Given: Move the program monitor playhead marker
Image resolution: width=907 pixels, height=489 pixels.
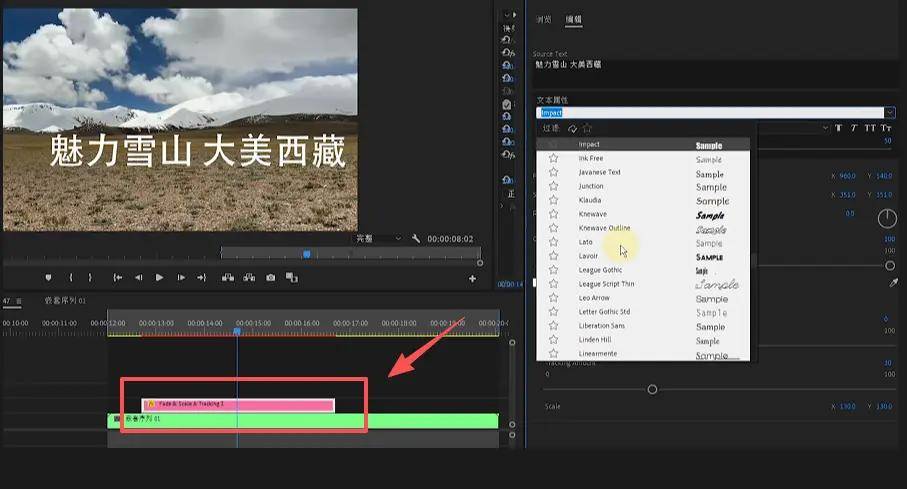Looking at the screenshot, I should (307, 253).
